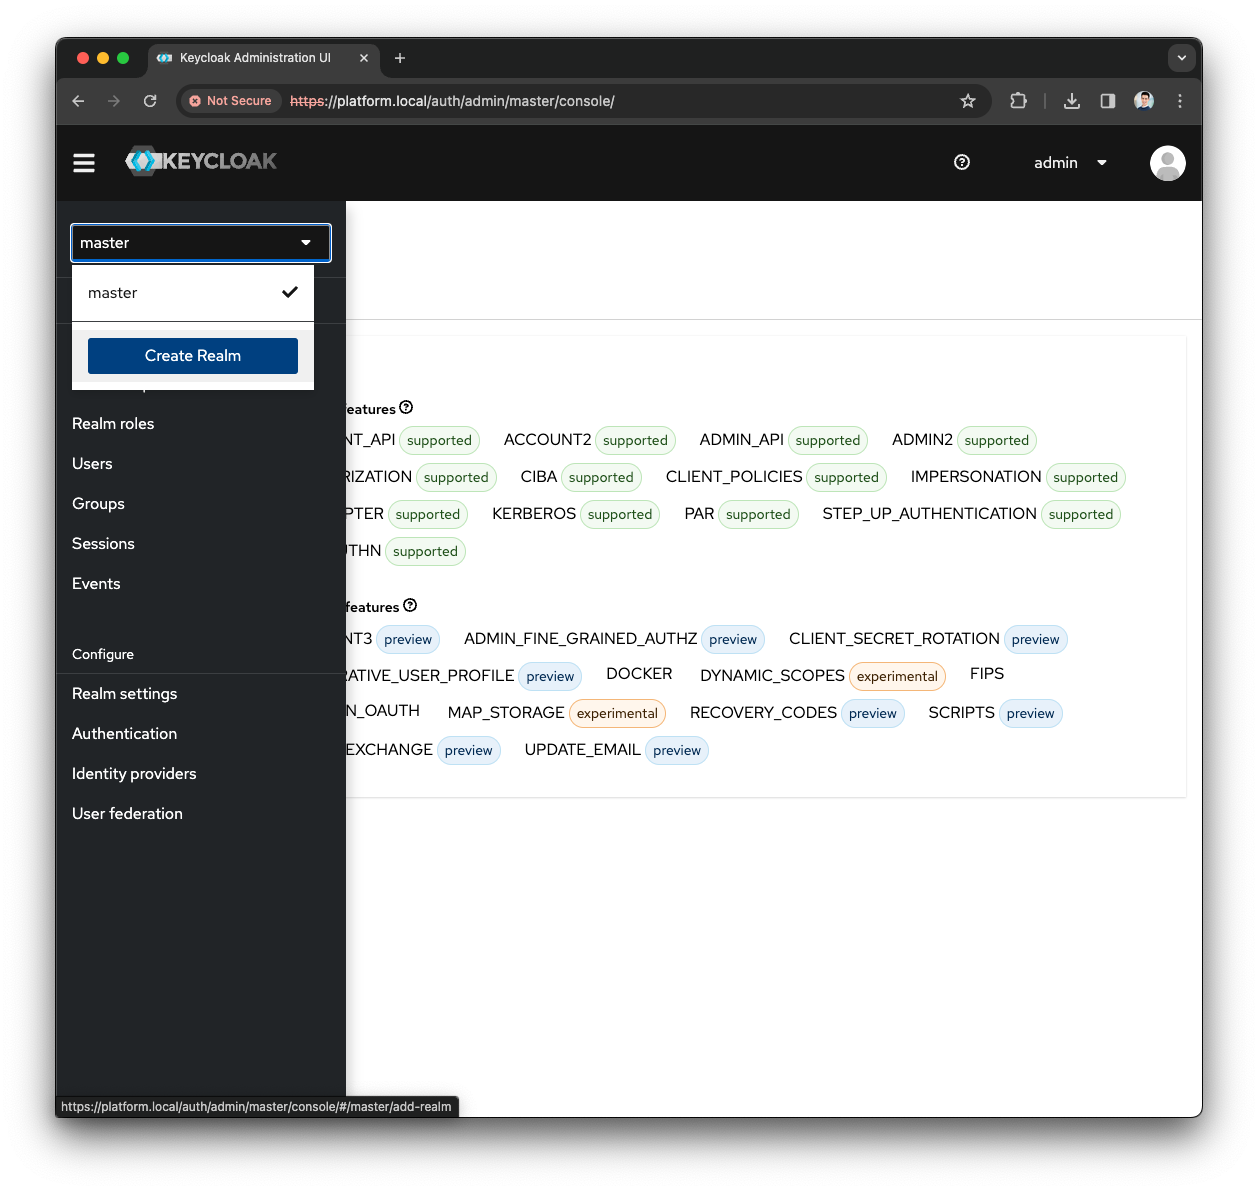1258x1191 pixels.
Task: Click the ADMIN_FINE_GRAINED_AUTHZ preview label
Action: [733, 639]
